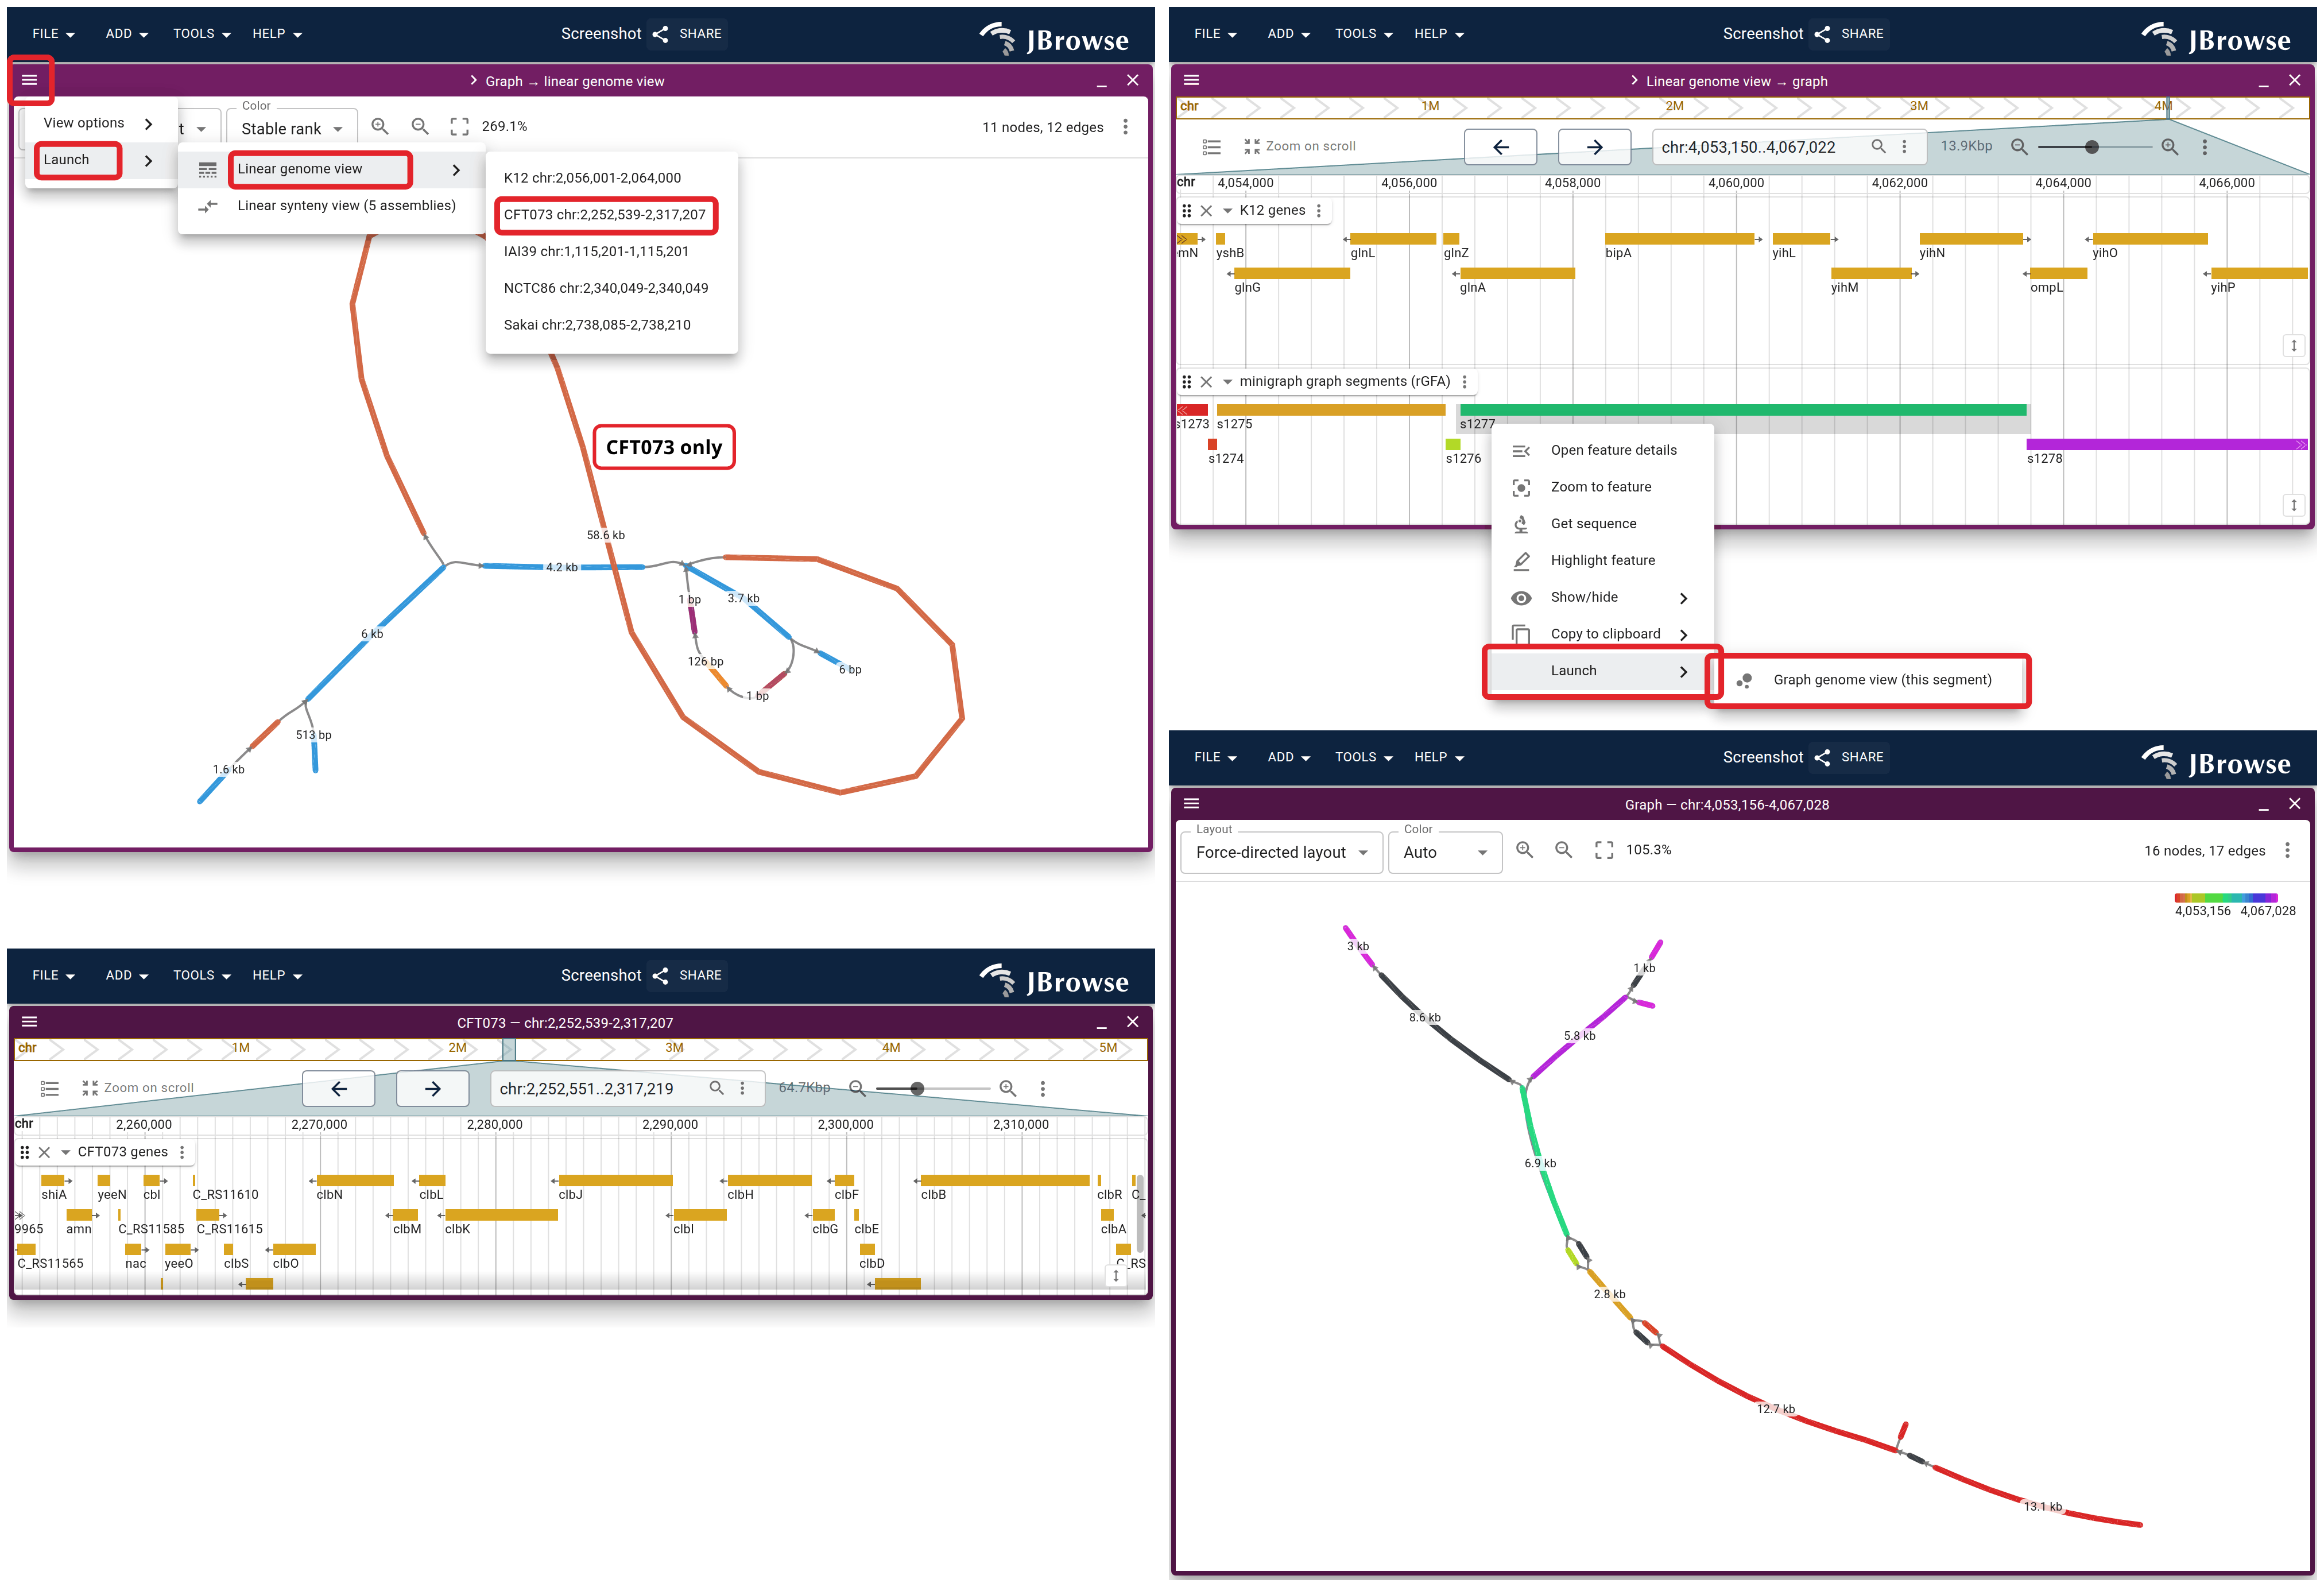The width and height of the screenshot is (2324, 1587).
Task: Adjust zoom slider beside 64.7Kbp
Action: point(932,1089)
